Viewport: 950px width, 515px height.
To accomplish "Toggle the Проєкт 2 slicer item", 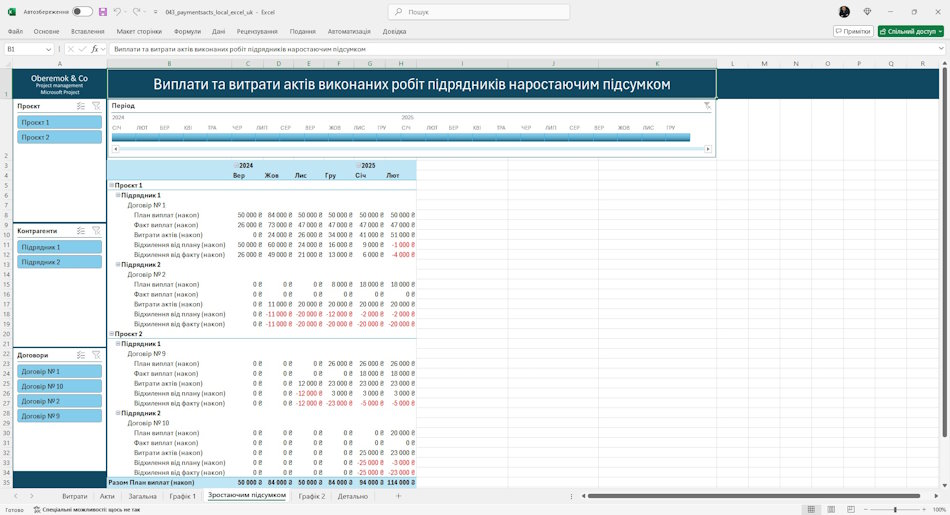I will tap(59, 138).
